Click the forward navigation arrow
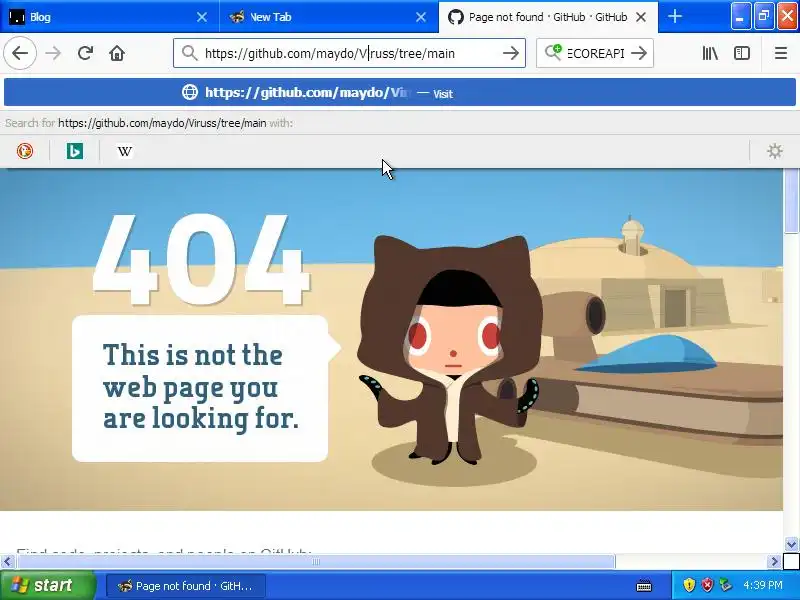Viewport: 800px width, 600px height. (x=53, y=53)
